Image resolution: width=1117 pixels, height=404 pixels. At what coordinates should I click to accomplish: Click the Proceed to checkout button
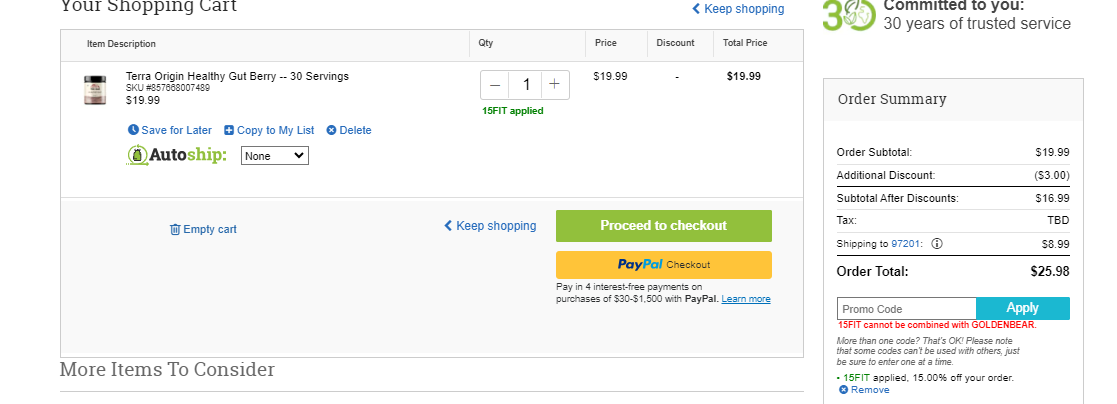tap(663, 226)
